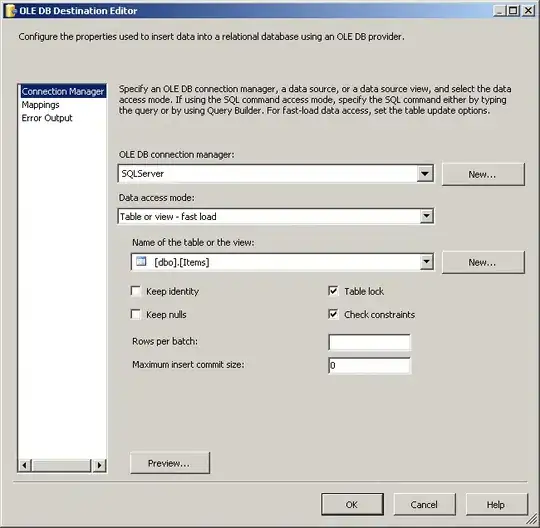The image size is (540, 528).
Task: Click the table icon beside [dbo].[Items]
Action: pyautogui.click(x=141, y=261)
